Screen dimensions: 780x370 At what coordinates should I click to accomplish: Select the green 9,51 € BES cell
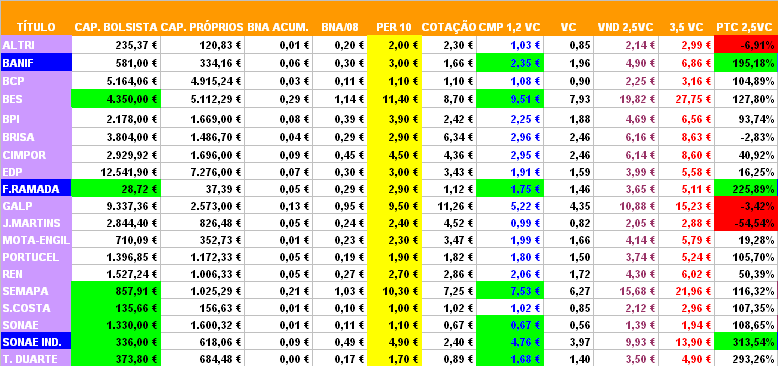(x=510, y=99)
